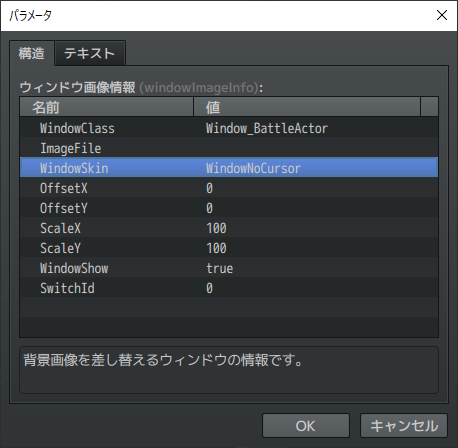The image size is (458, 448).
Task: Select the ScaleY row
Action: (229, 248)
